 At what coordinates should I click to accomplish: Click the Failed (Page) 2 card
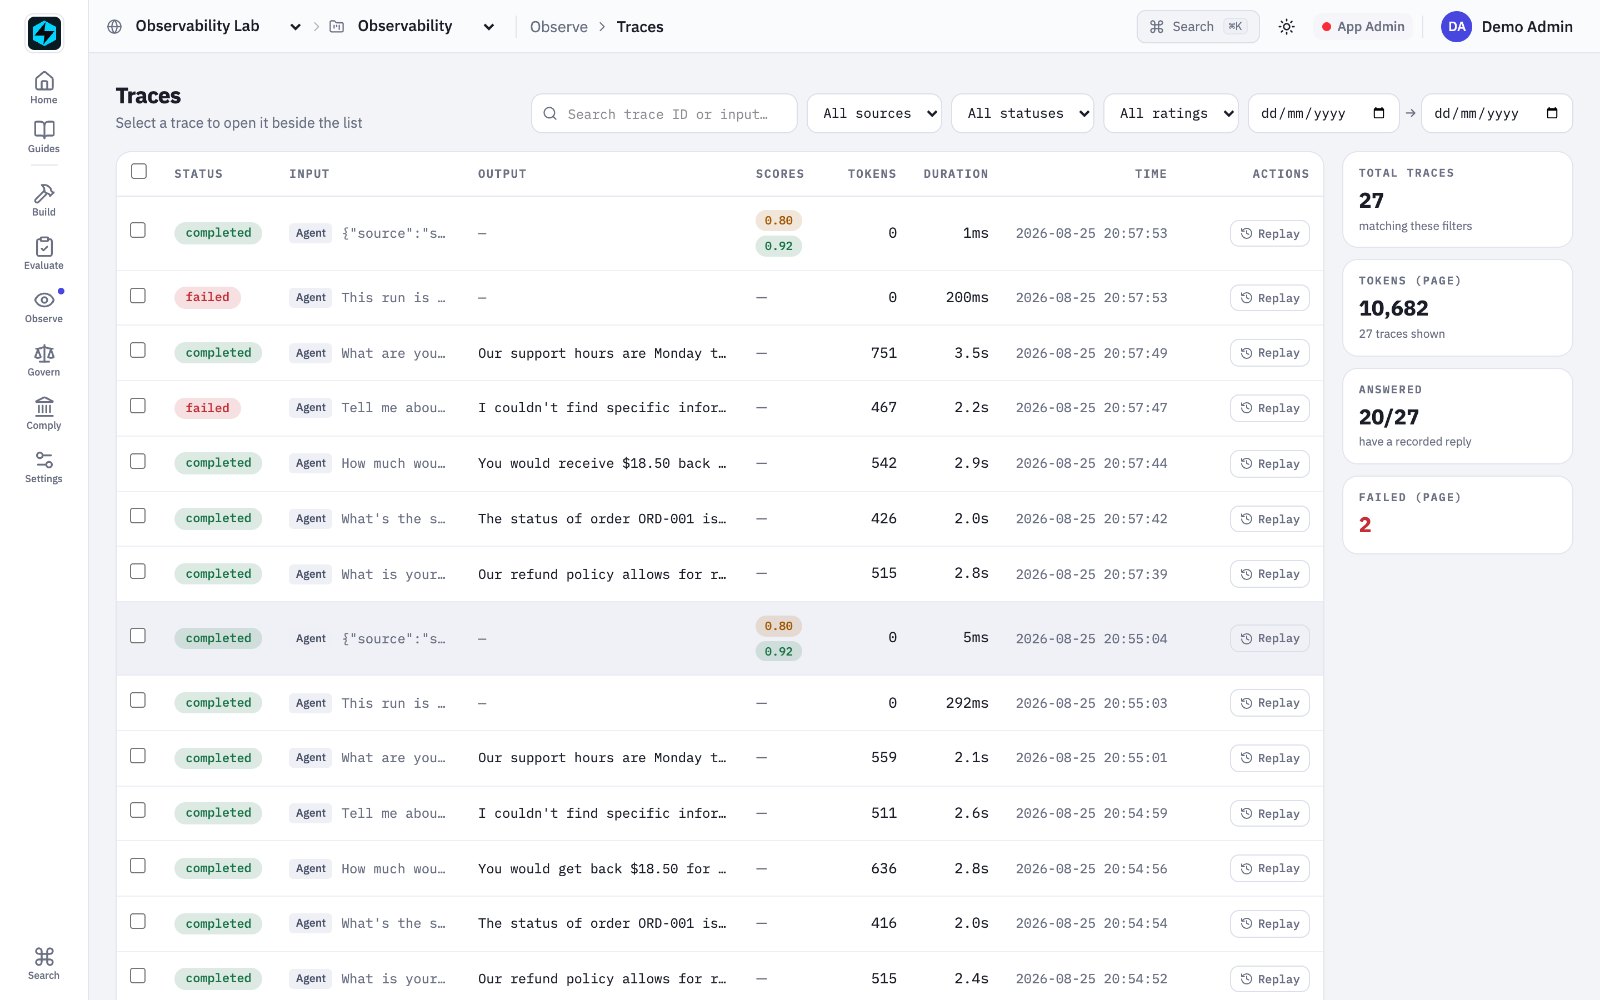pyautogui.click(x=1457, y=515)
